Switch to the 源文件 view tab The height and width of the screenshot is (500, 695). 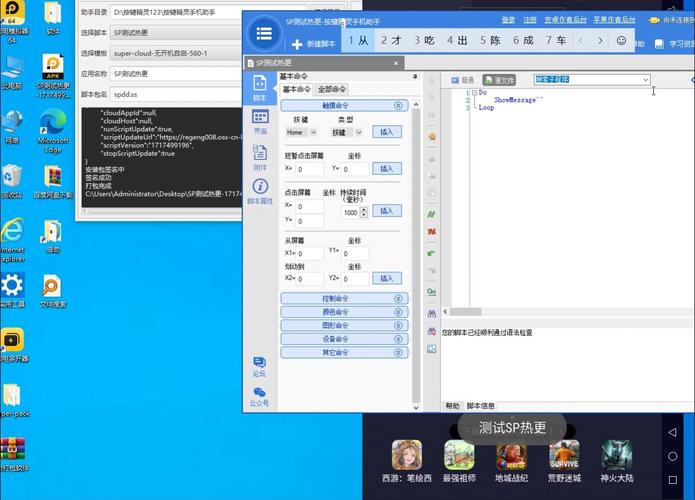click(499, 80)
